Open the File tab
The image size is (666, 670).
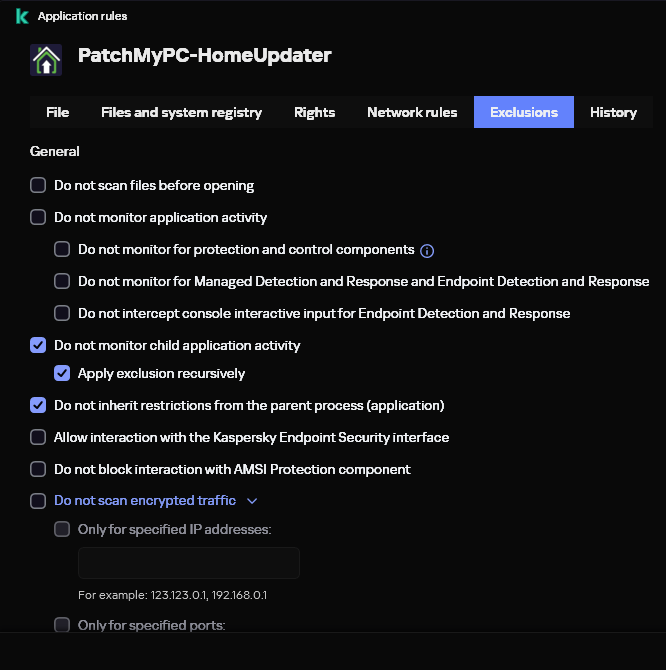(58, 112)
